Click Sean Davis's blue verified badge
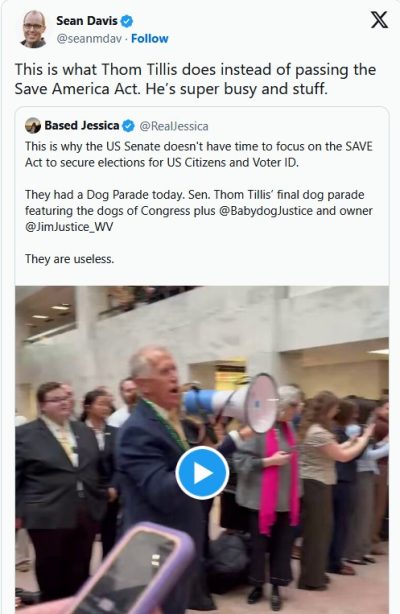The height and width of the screenshot is (614, 400). (127, 21)
